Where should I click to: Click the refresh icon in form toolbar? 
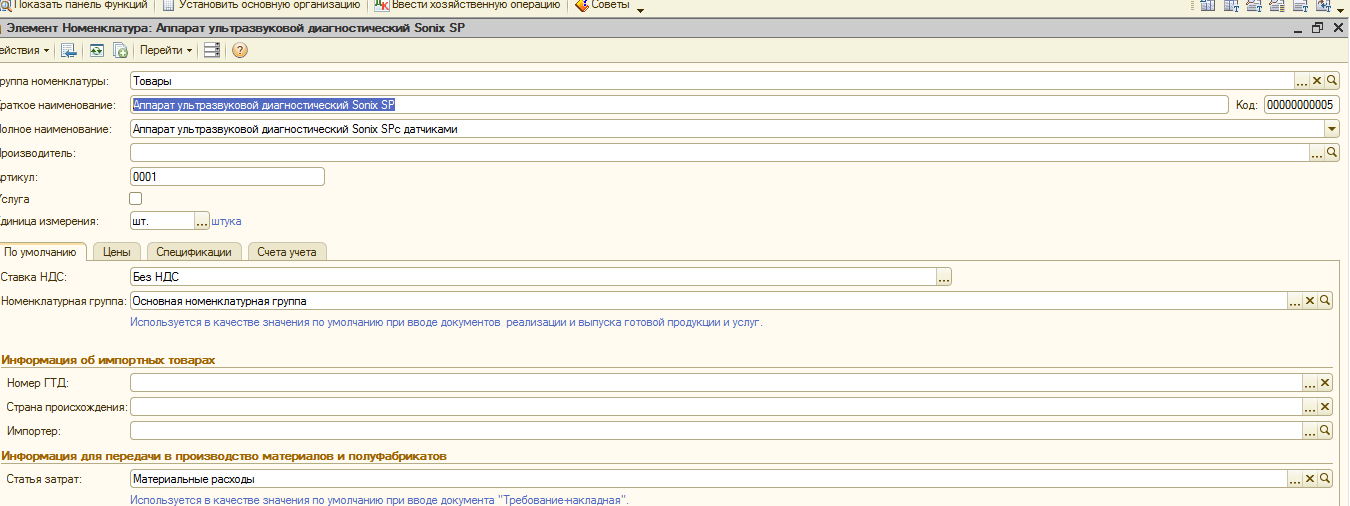click(x=96, y=50)
